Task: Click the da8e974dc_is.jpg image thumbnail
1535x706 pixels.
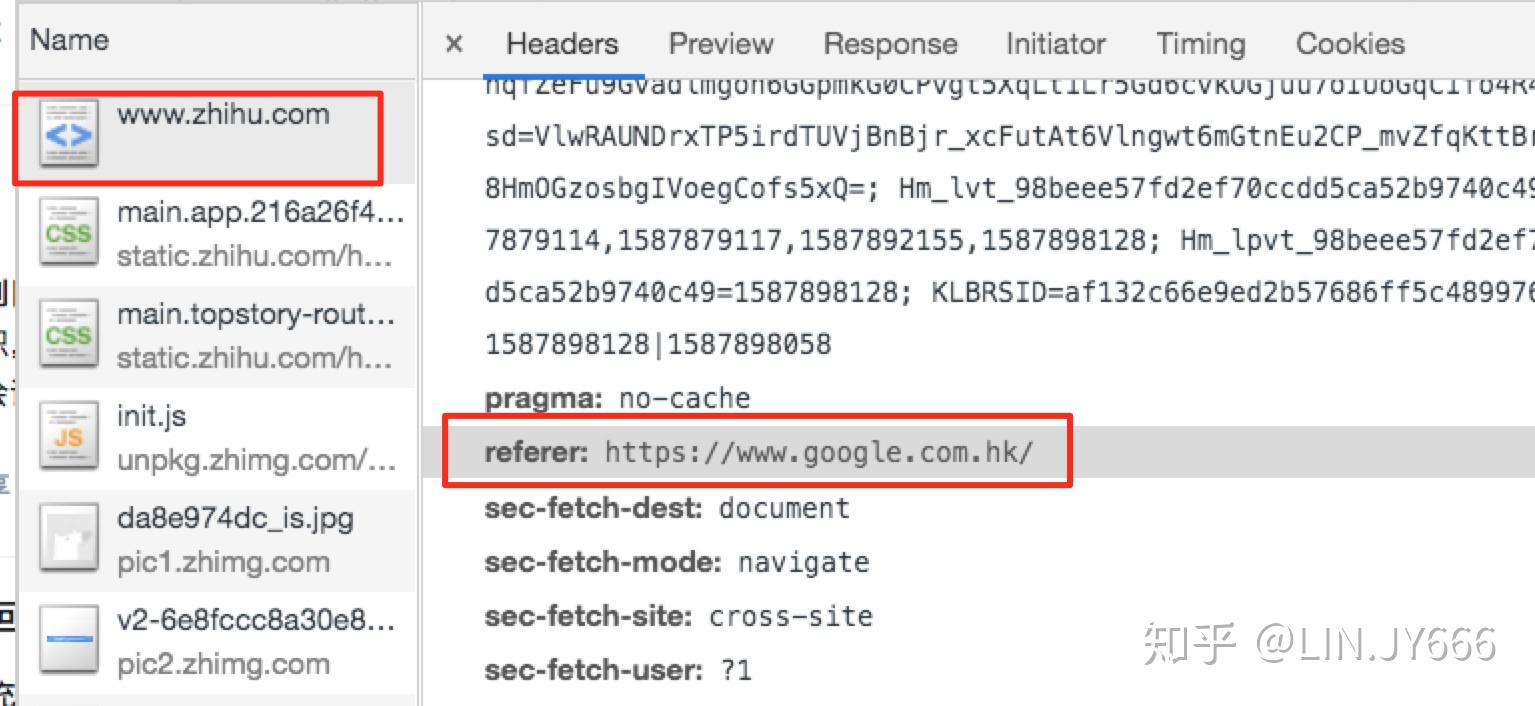Action: [x=69, y=540]
